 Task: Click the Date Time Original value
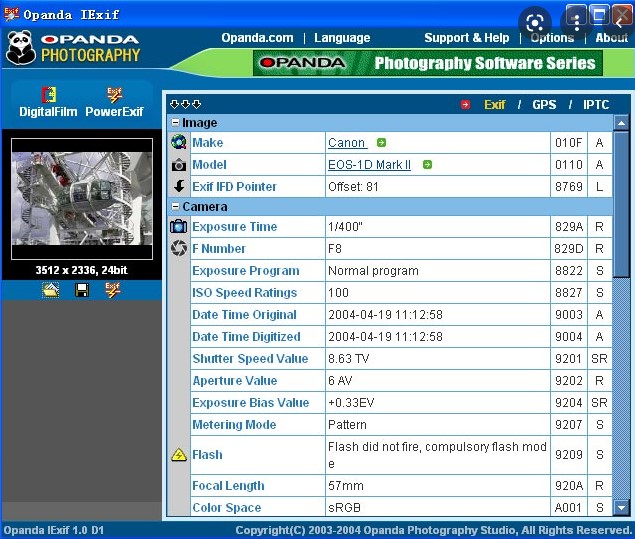tap(385, 315)
